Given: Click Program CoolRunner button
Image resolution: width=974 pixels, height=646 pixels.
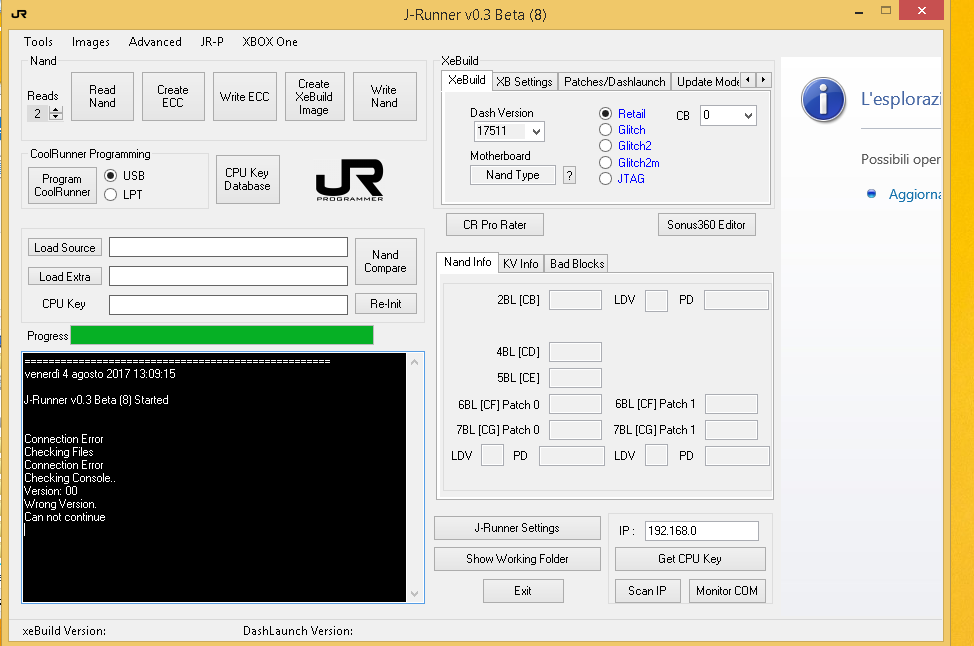Looking at the screenshot, I should 62,185.
